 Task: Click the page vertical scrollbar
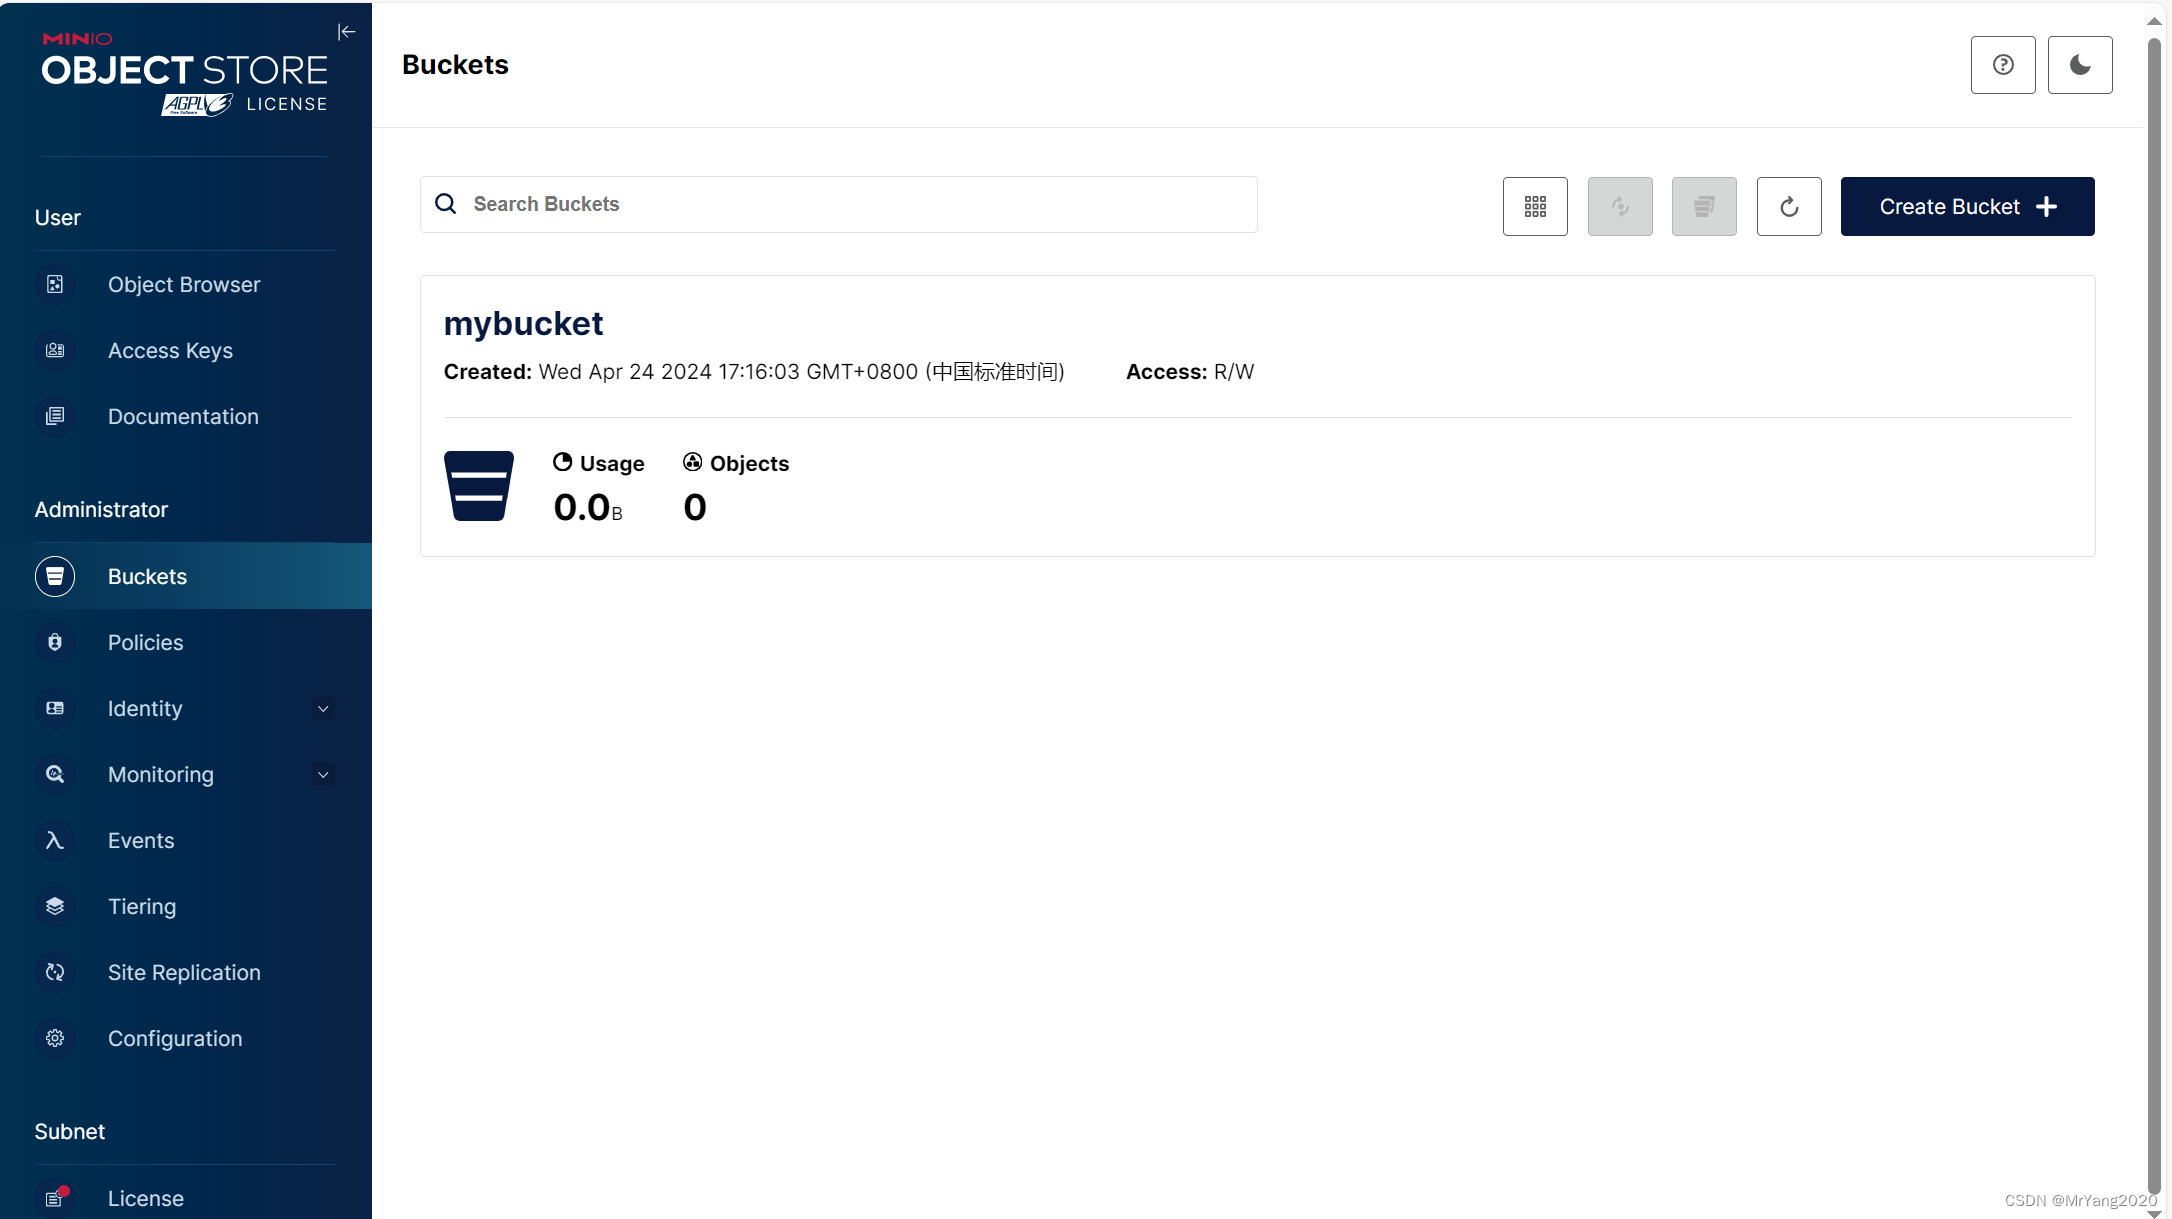[x=2153, y=600]
